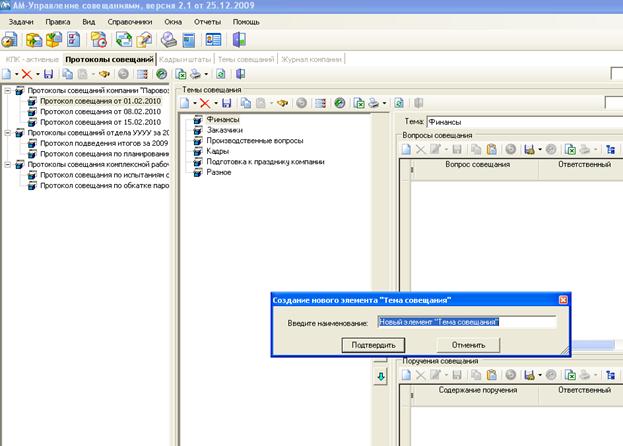Click the printer icon in the main toolbar
This screenshot has width=623, height=446.
click(x=169, y=40)
